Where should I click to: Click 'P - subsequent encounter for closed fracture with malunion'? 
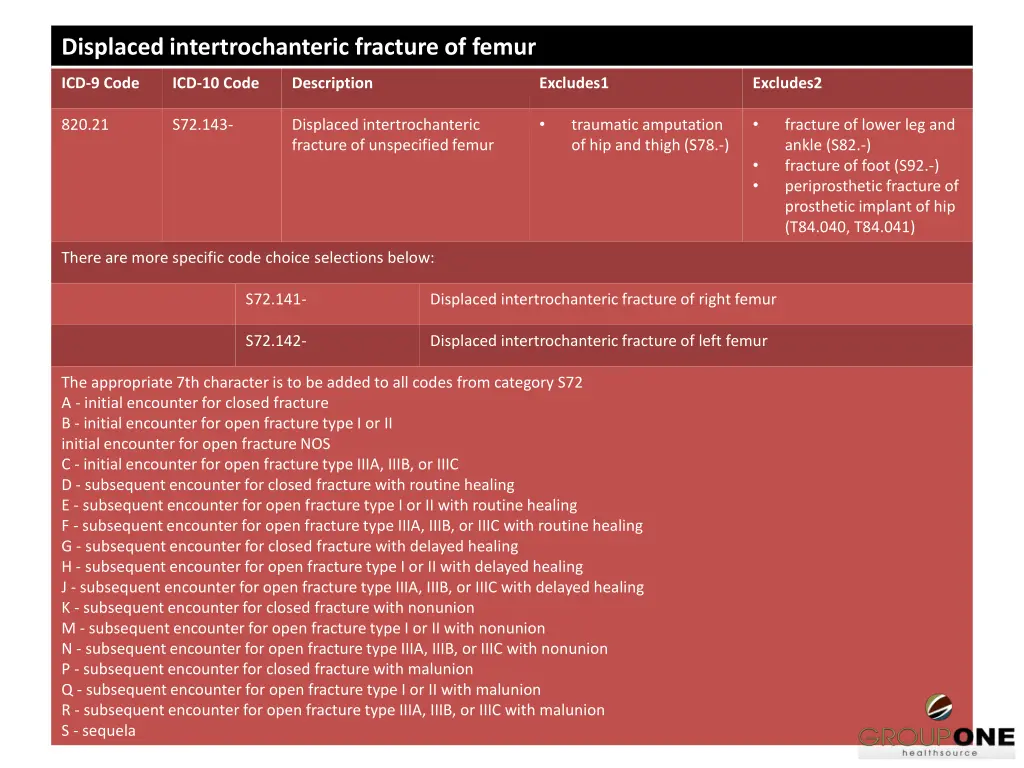click(267, 669)
